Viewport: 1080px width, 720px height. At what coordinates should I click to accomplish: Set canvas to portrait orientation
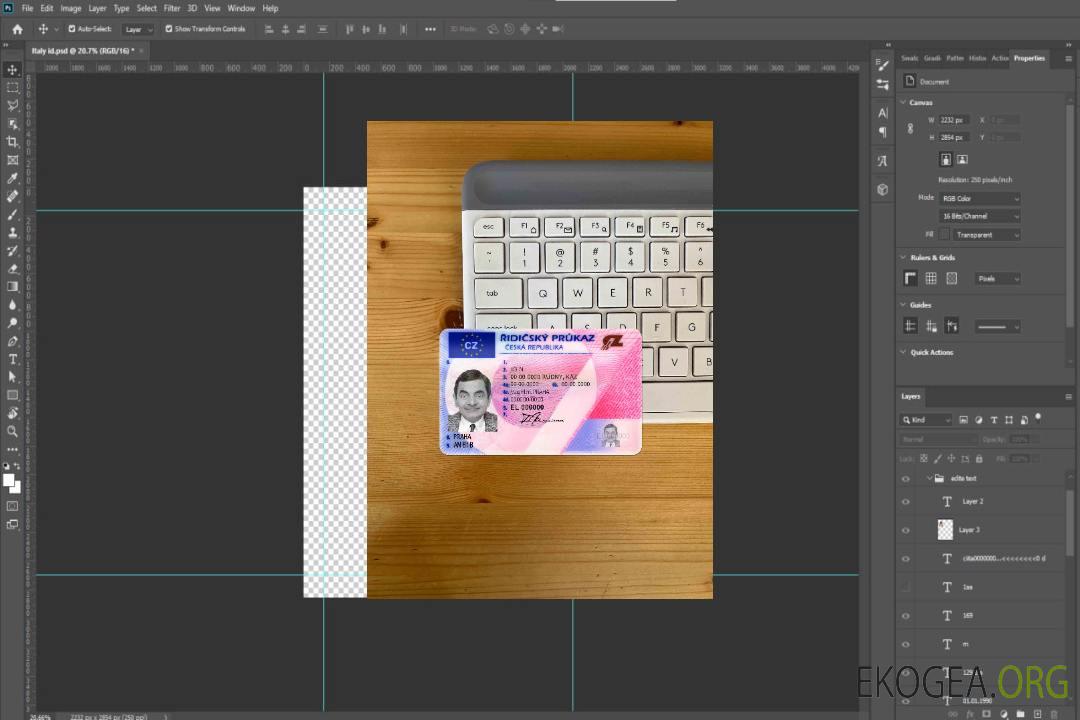(x=946, y=160)
